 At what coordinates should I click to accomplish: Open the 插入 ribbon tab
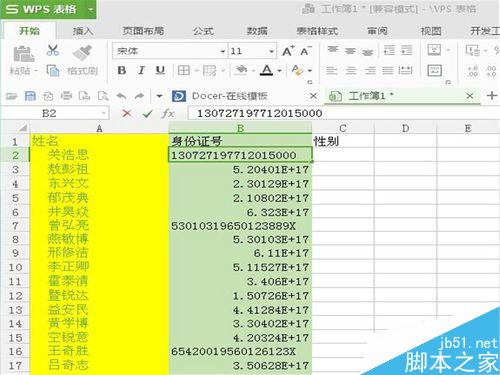[83, 31]
